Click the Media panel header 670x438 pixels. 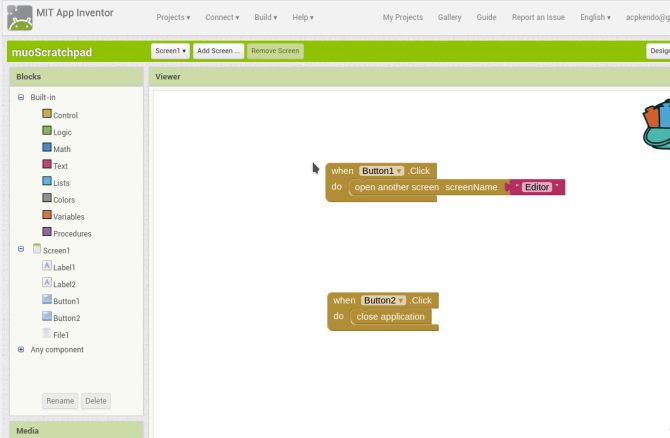click(x=76, y=430)
